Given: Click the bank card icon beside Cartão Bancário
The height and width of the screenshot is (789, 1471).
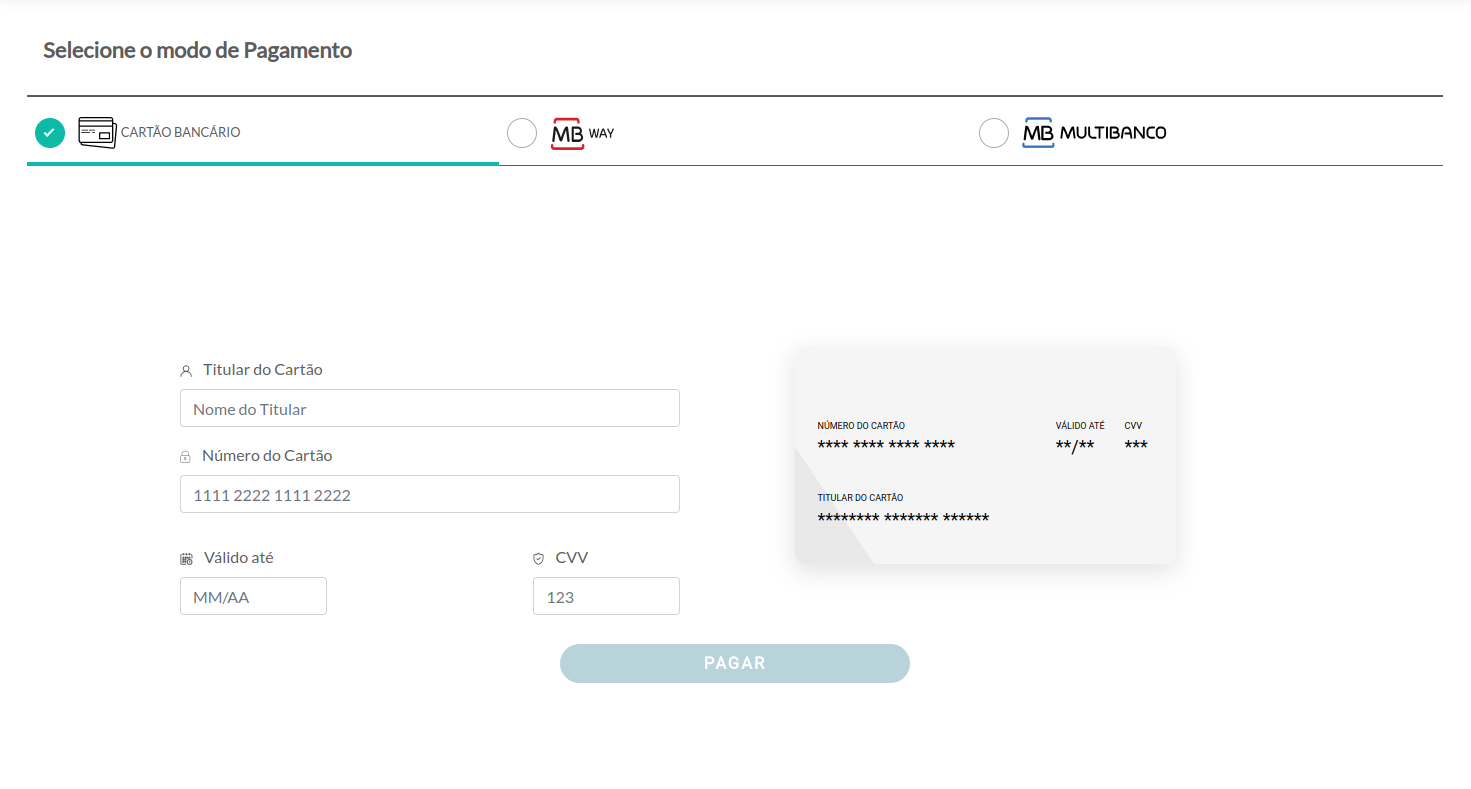Looking at the screenshot, I should pos(96,132).
